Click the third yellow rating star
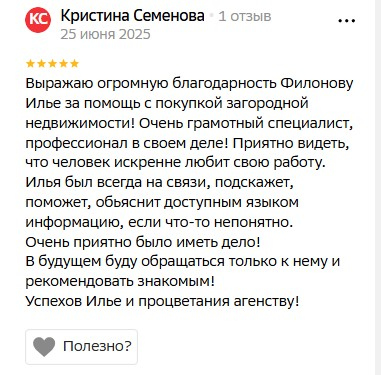 52,63
